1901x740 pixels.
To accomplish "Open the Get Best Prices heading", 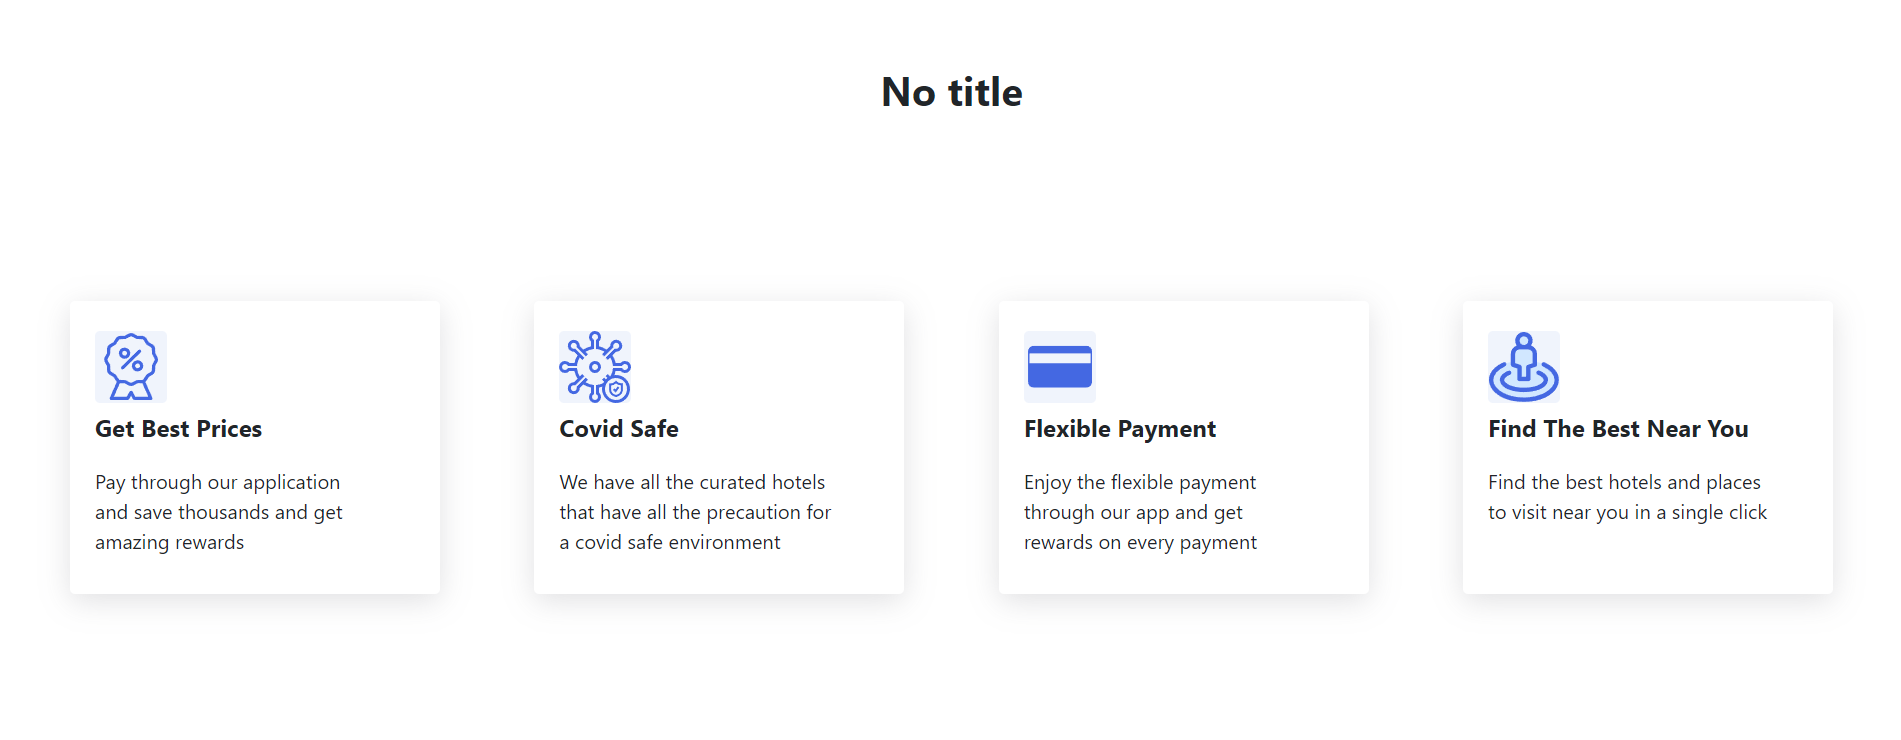I will [x=178, y=429].
